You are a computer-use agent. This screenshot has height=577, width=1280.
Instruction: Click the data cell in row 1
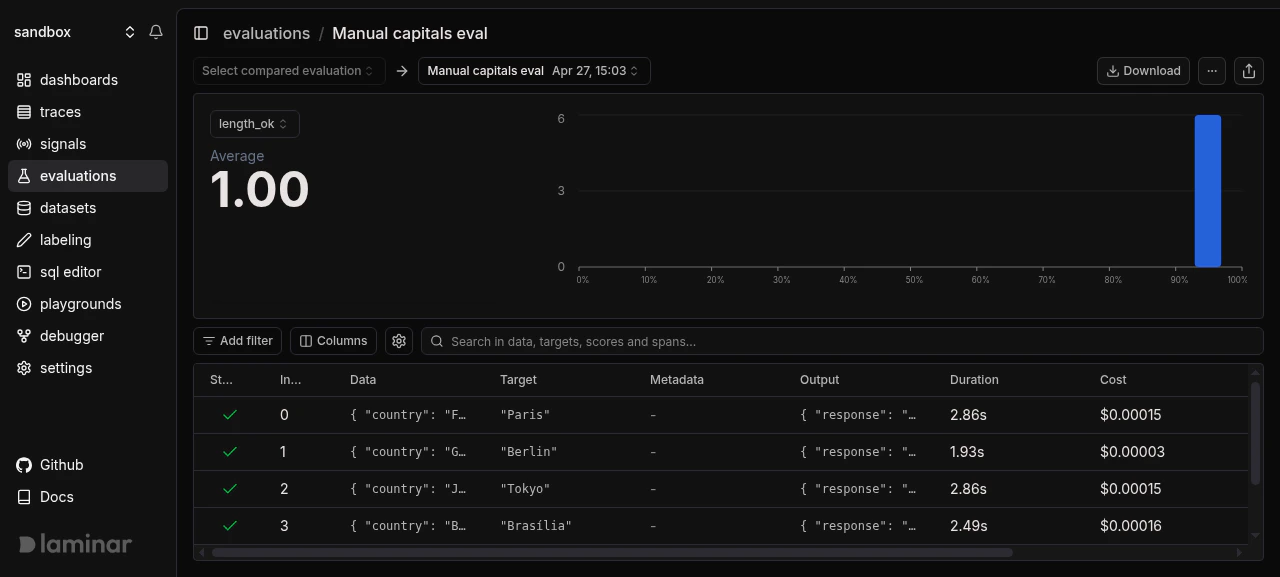408,452
